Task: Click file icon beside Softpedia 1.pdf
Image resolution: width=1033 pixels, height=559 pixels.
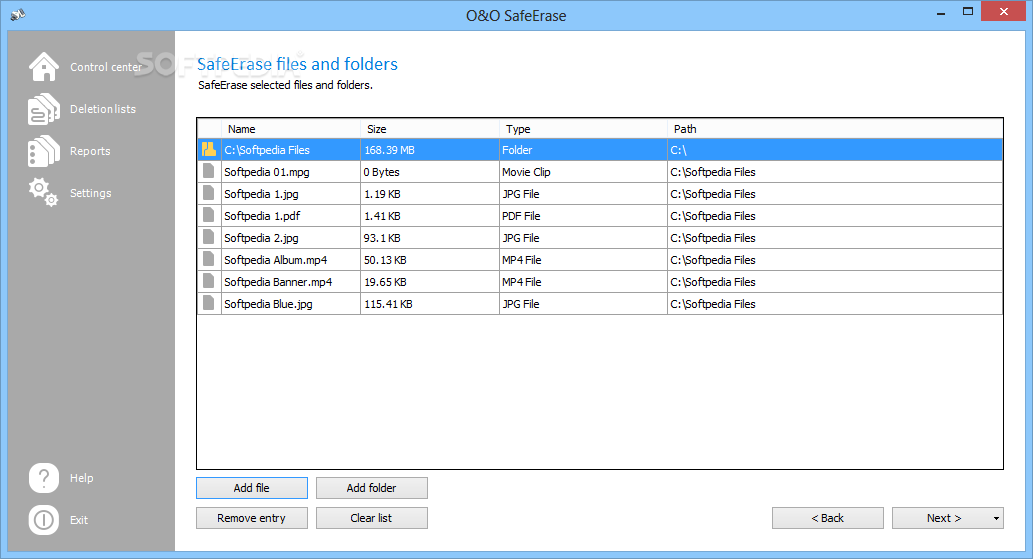Action: coord(209,215)
